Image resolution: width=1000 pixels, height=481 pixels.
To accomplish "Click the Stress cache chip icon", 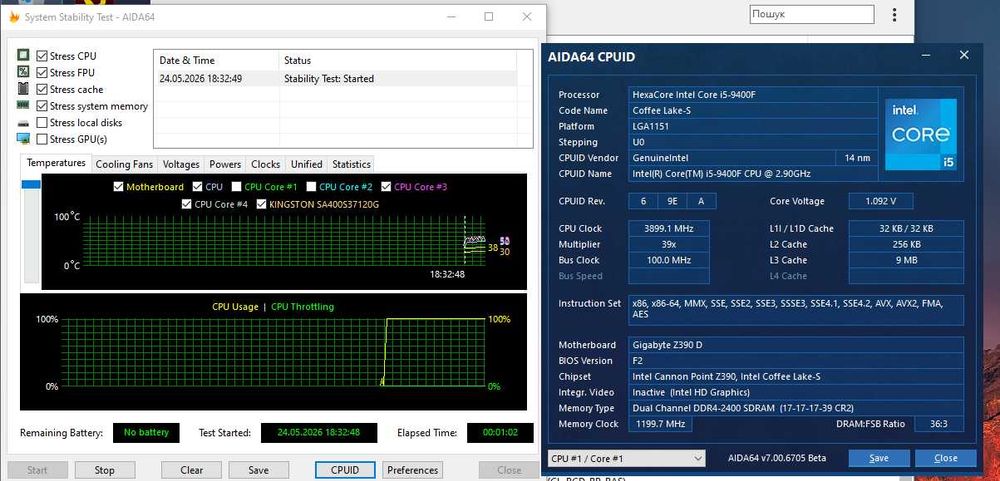I will [24, 89].
